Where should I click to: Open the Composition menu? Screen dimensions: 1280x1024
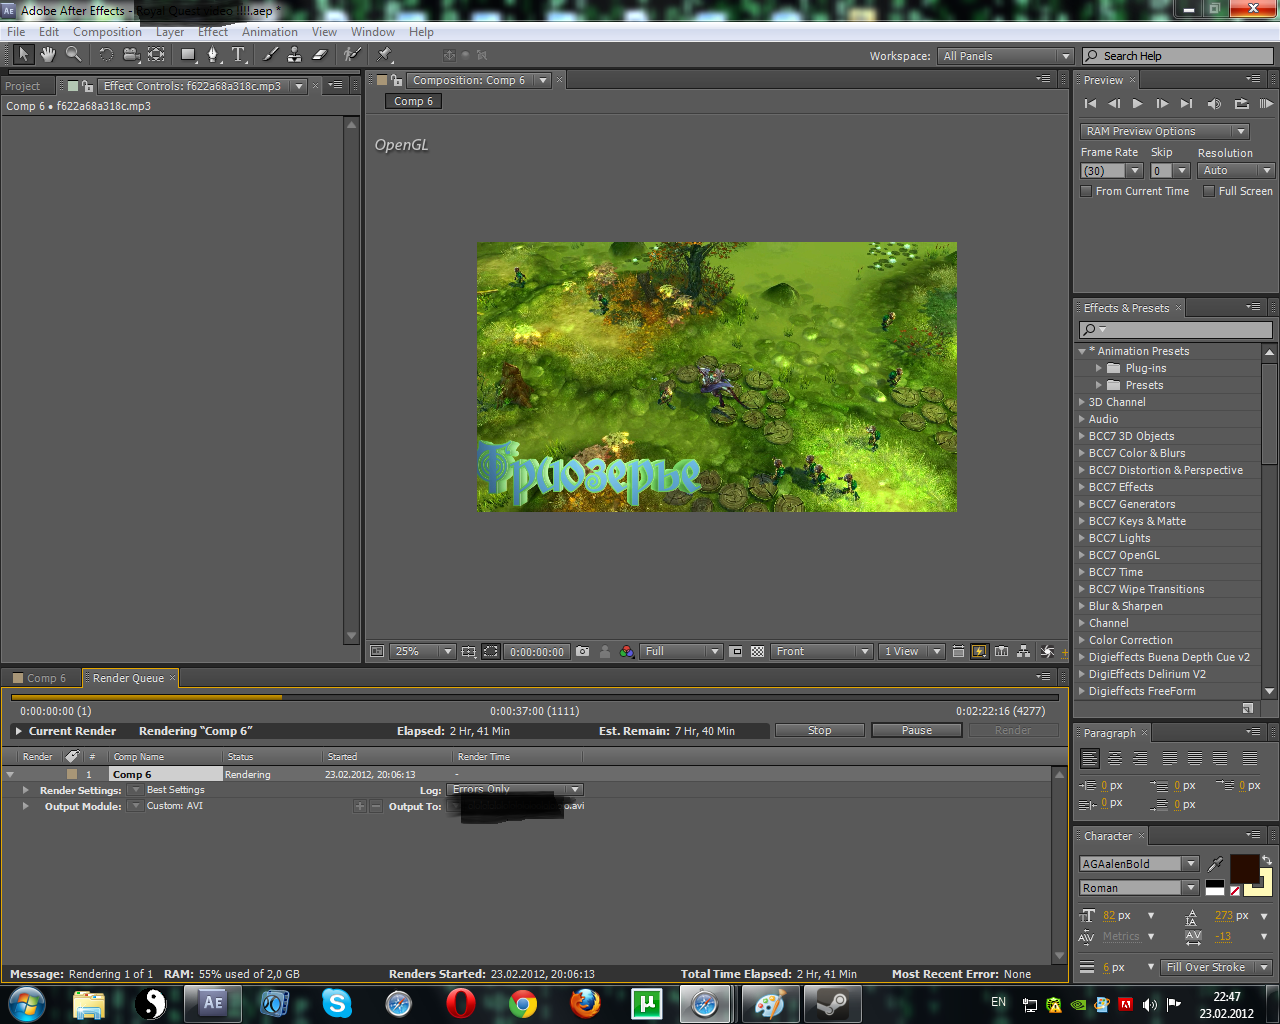pos(107,32)
